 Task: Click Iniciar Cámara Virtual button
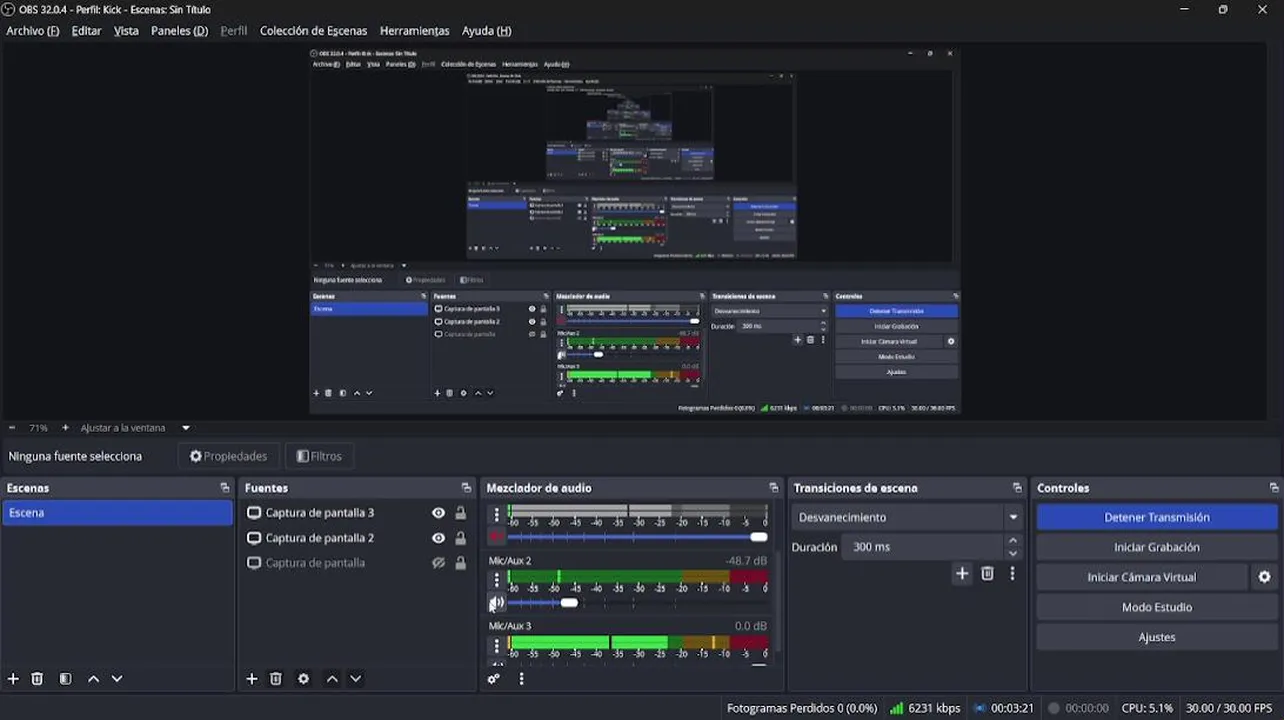click(1142, 577)
